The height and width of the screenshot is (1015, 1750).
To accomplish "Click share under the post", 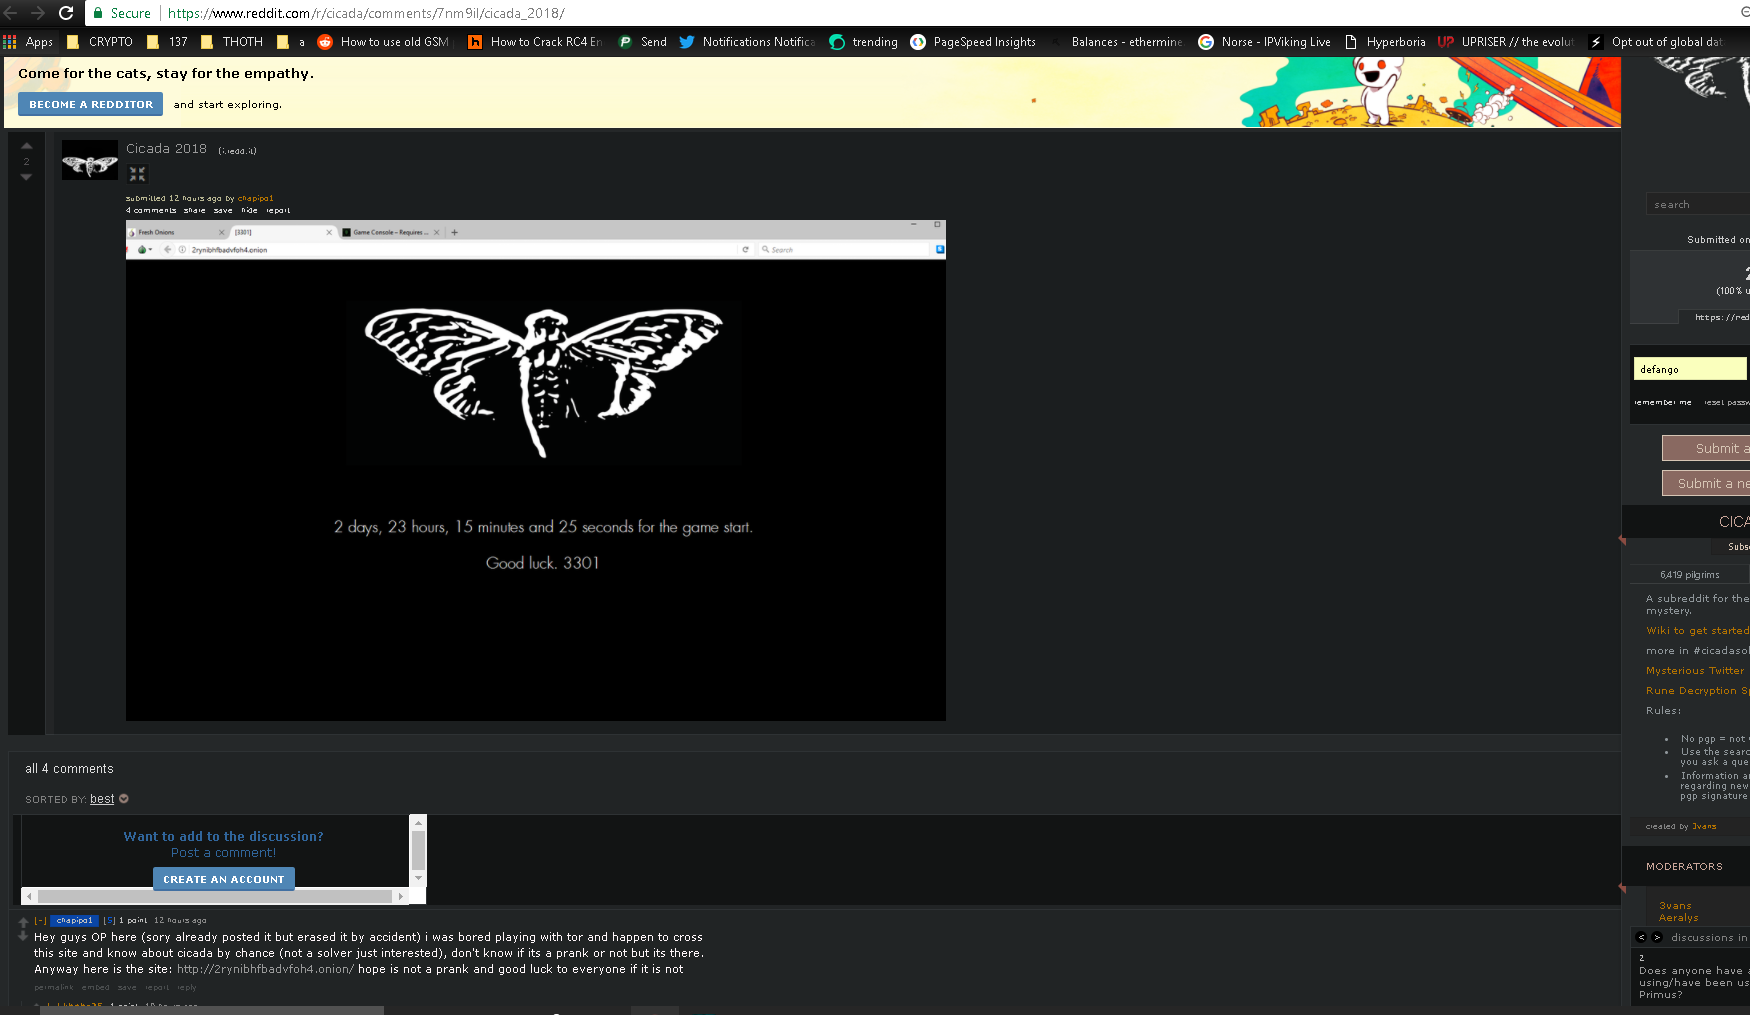I will 194,210.
